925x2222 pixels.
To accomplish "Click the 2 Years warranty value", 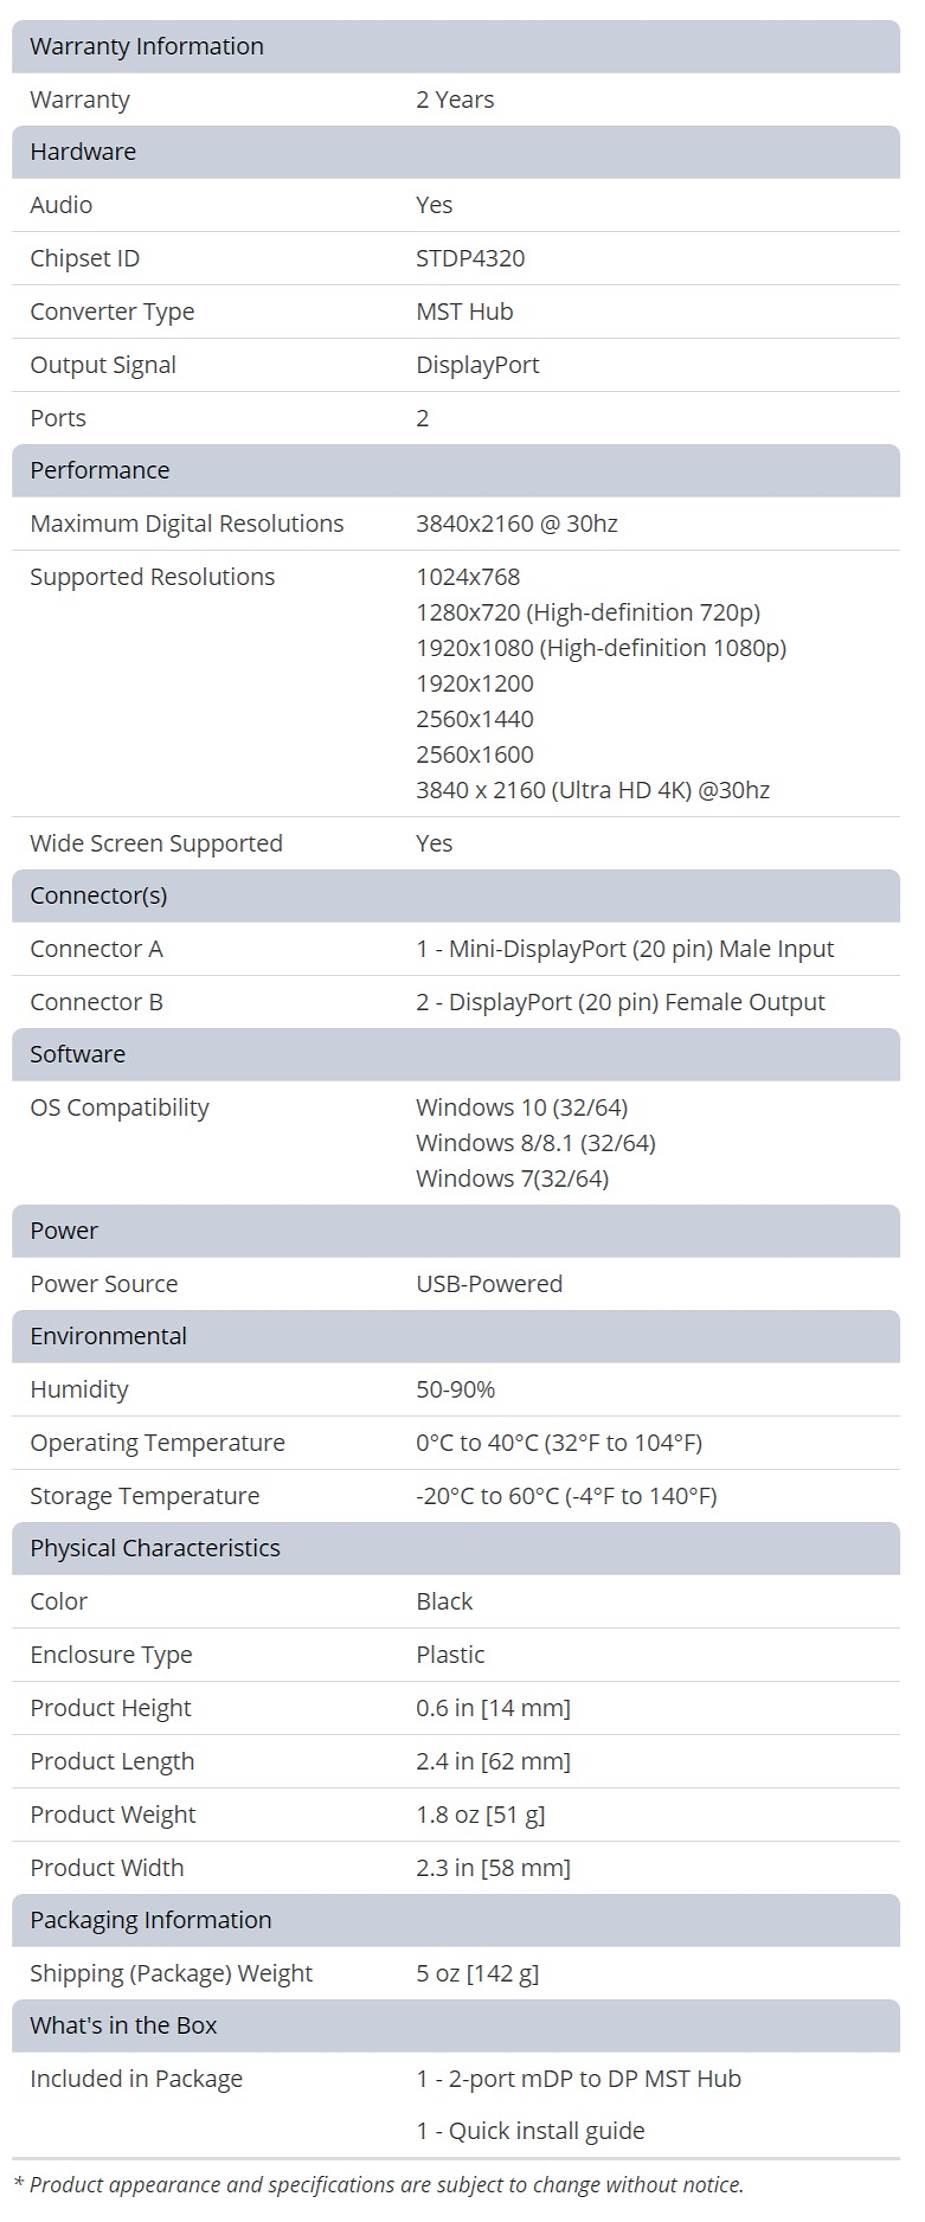I will (x=455, y=99).
